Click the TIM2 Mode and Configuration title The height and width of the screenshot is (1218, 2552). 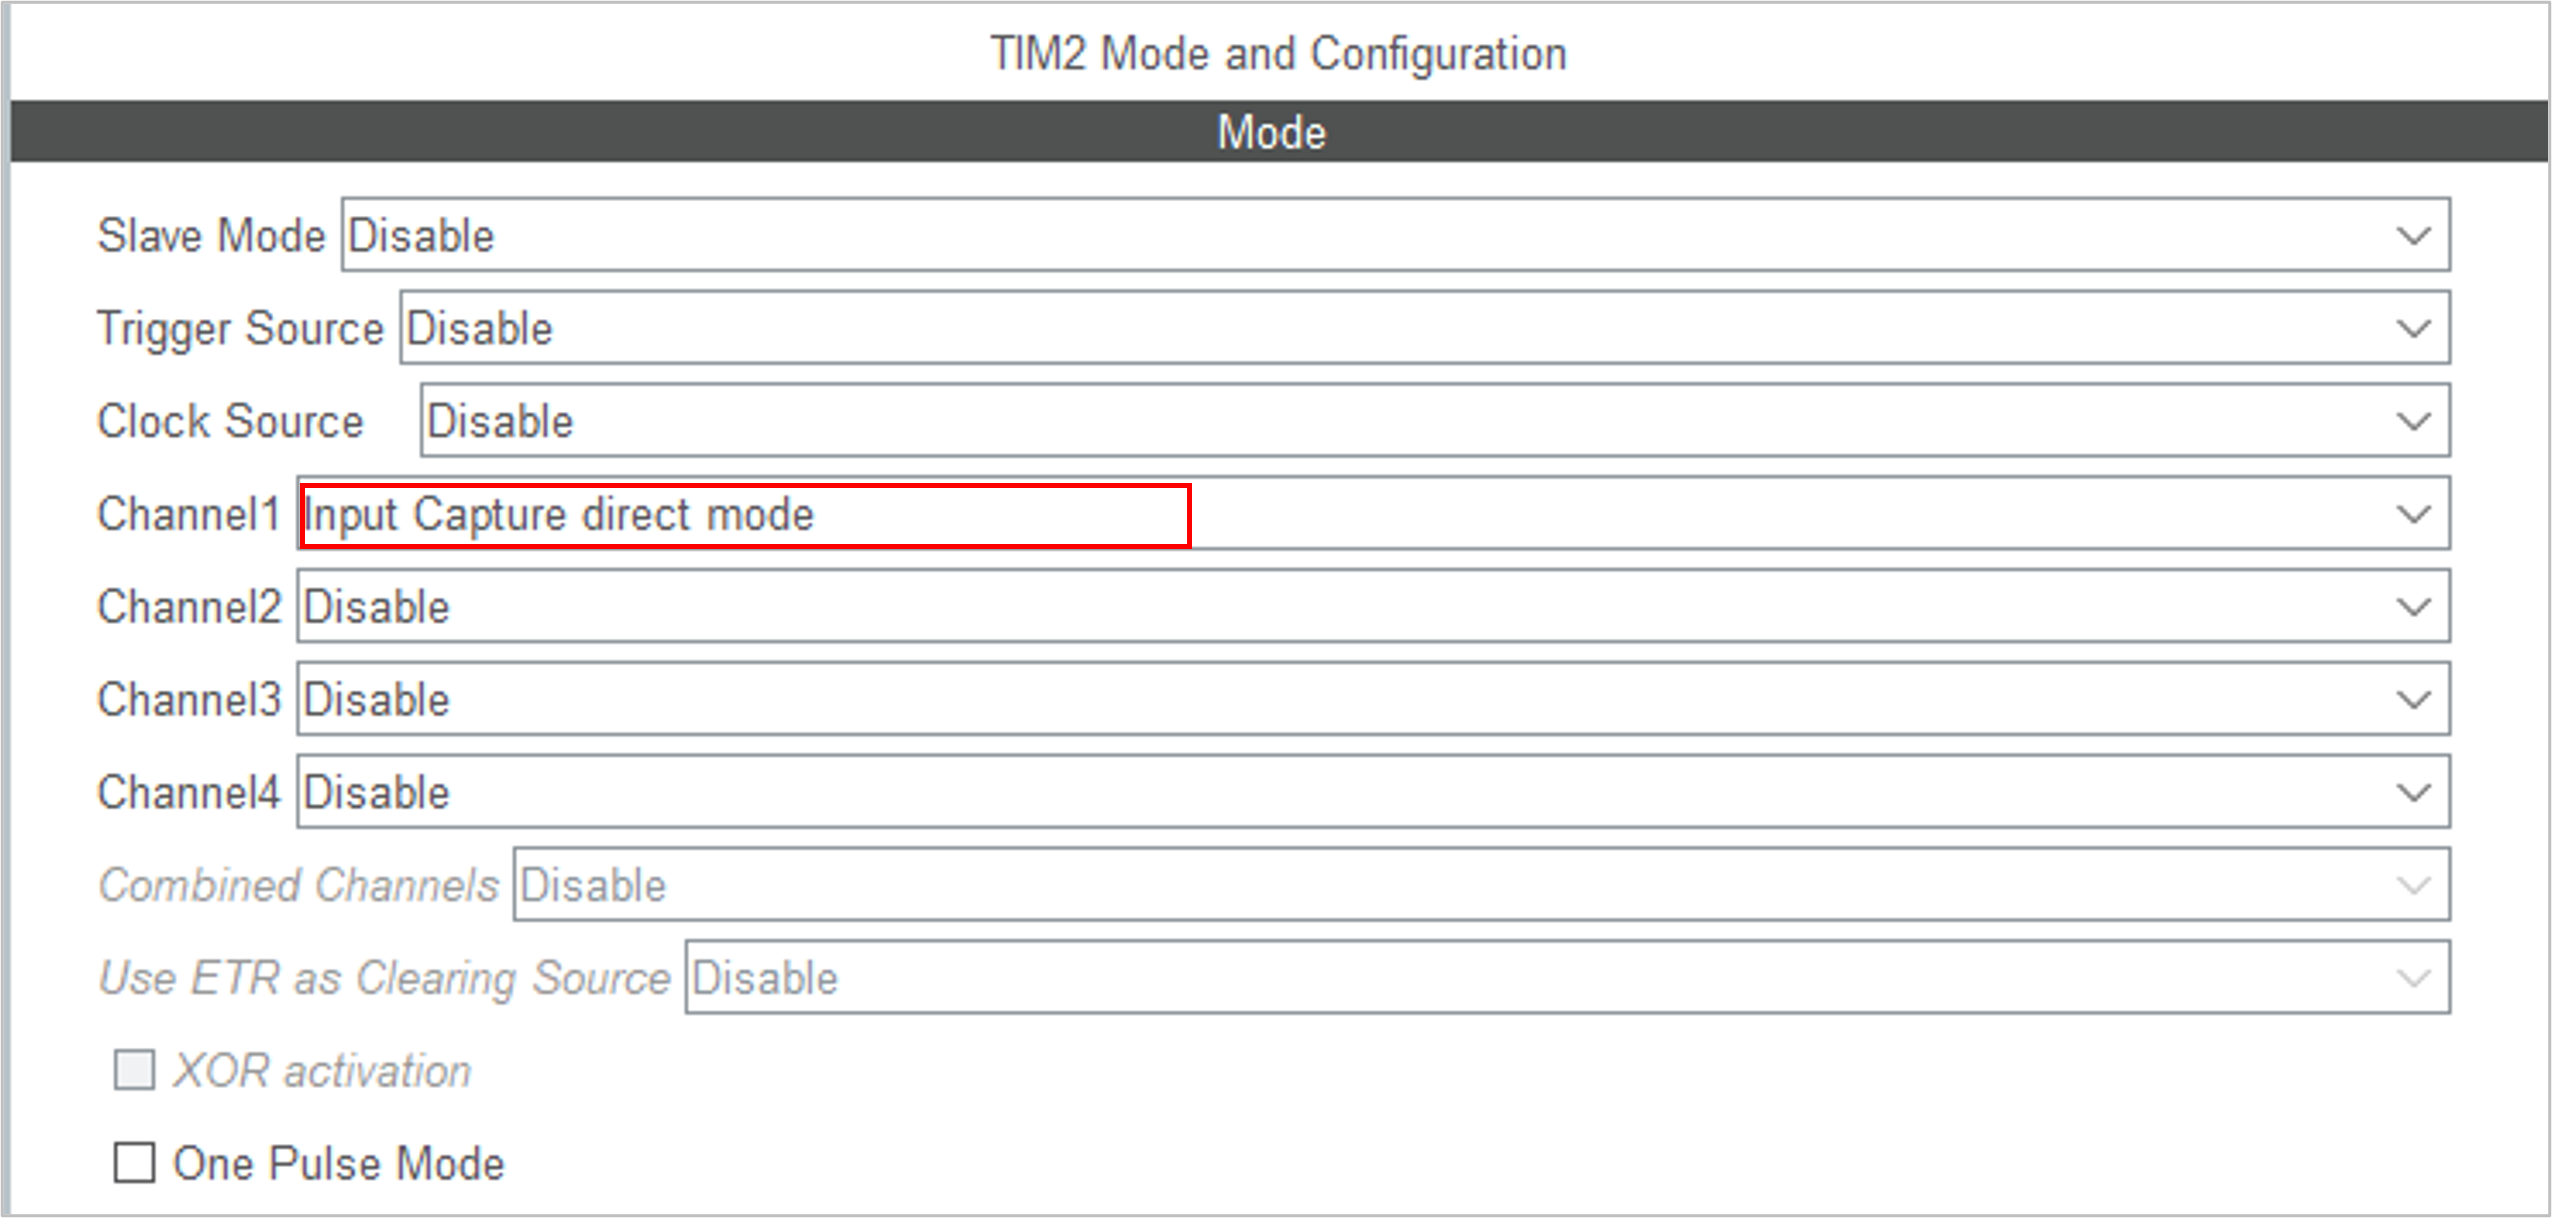[x=1277, y=54]
